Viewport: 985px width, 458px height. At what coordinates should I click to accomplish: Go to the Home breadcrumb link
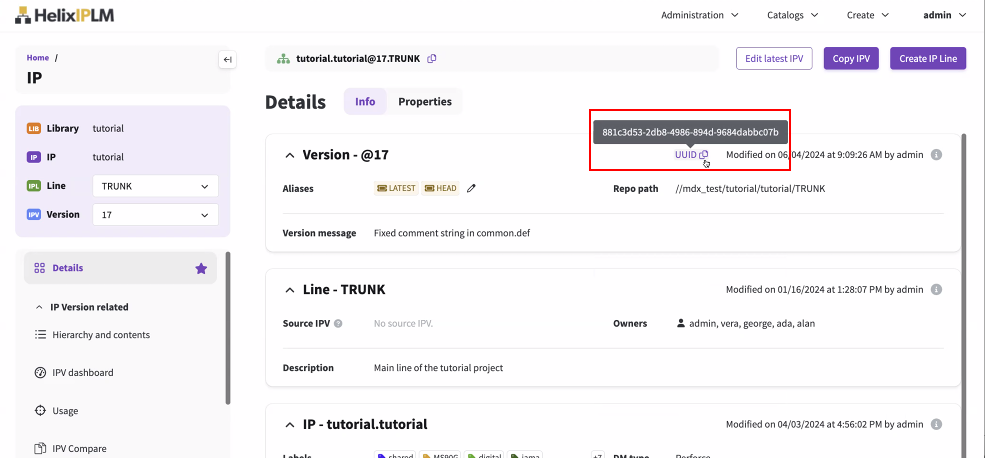38,58
